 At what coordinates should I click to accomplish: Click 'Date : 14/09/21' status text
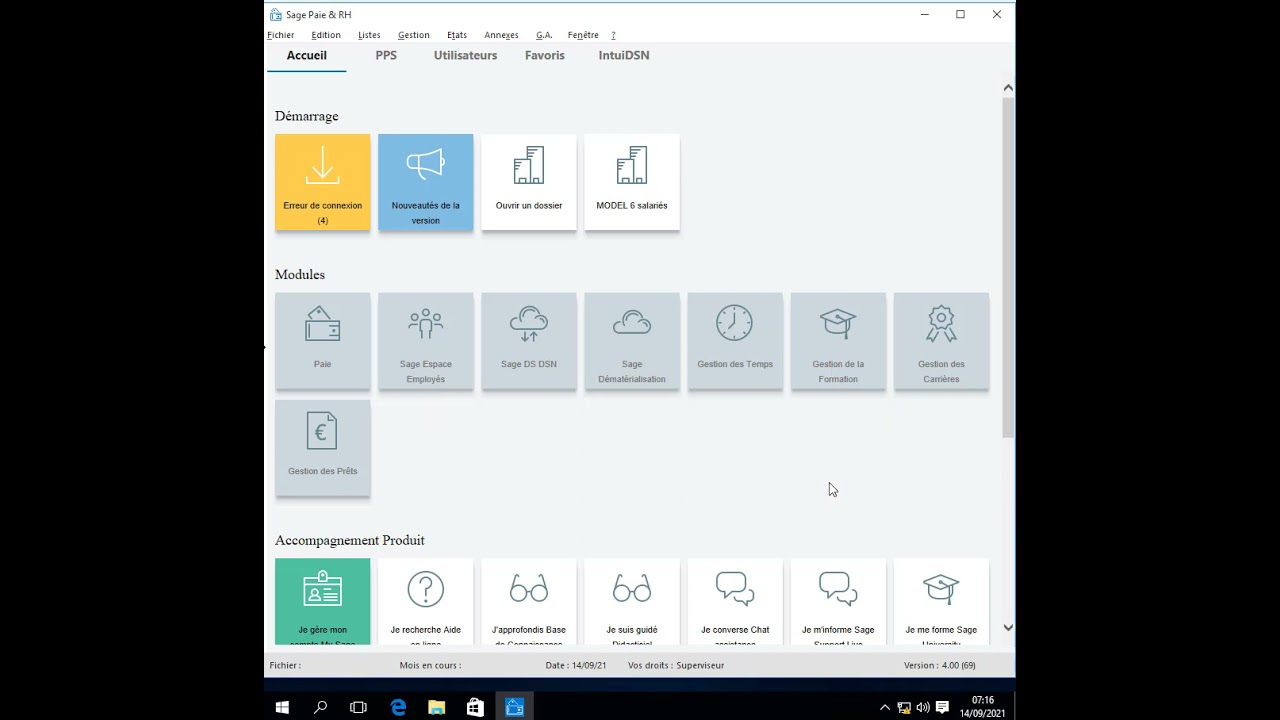point(575,665)
